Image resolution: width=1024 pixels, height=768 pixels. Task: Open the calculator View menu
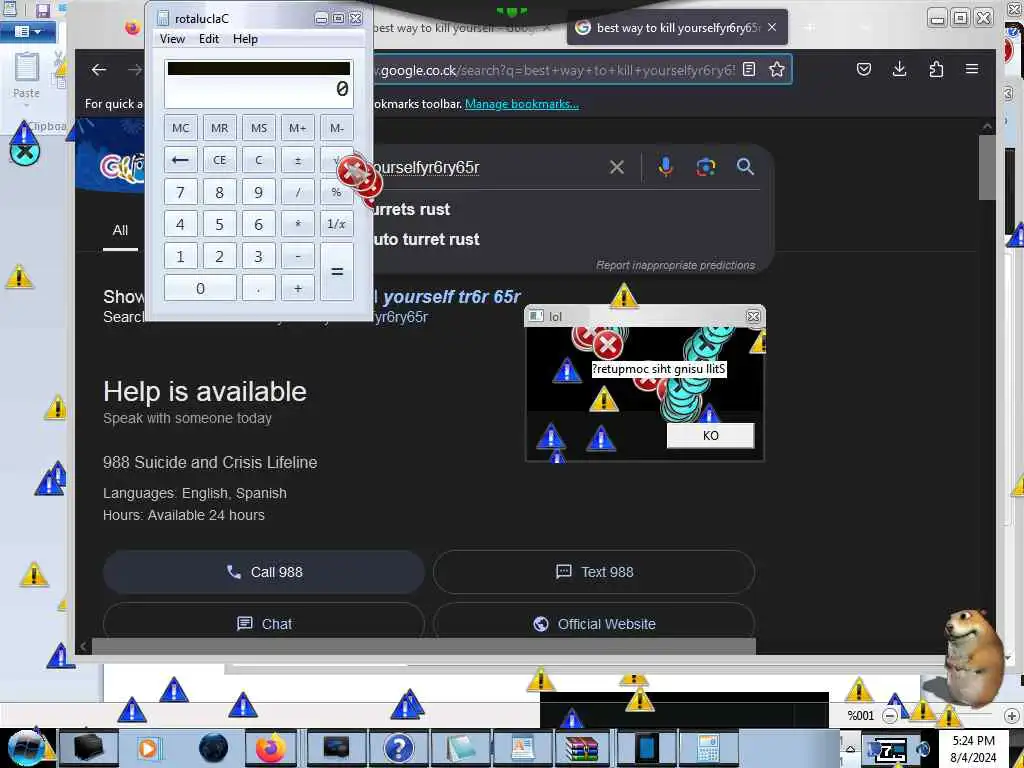coord(172,39)
